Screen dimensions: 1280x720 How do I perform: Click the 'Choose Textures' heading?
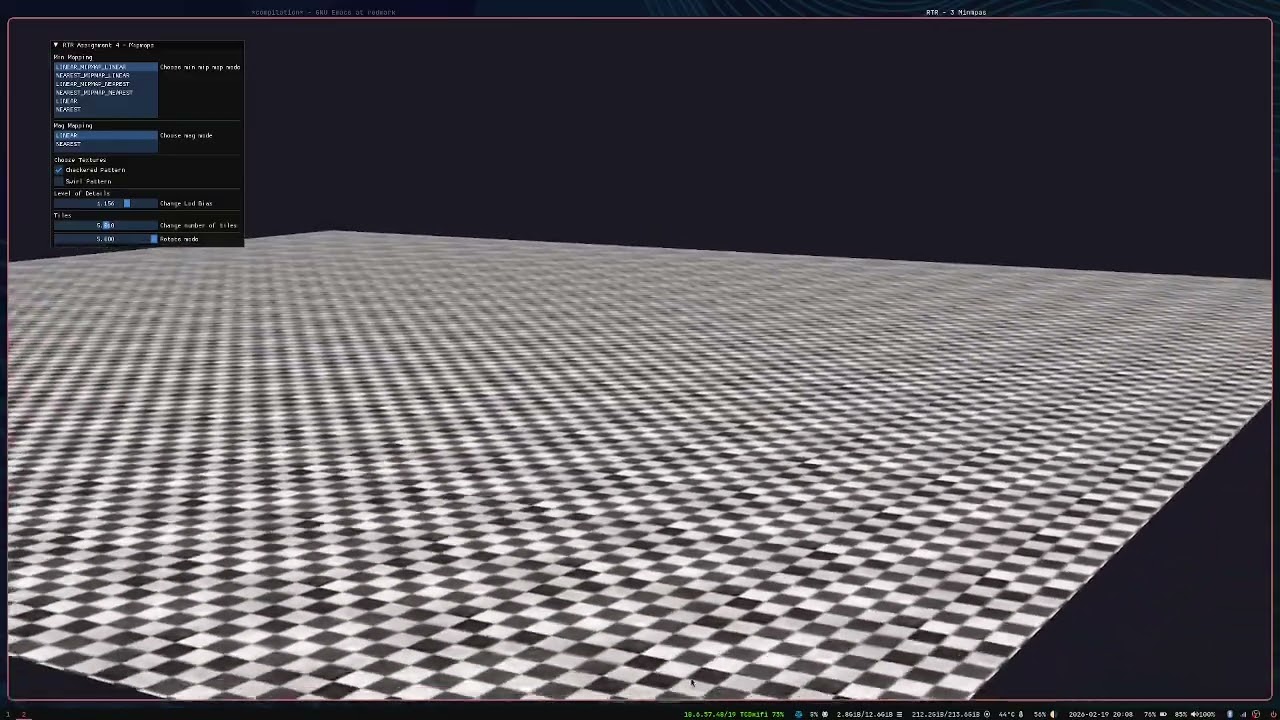[80, 160]
